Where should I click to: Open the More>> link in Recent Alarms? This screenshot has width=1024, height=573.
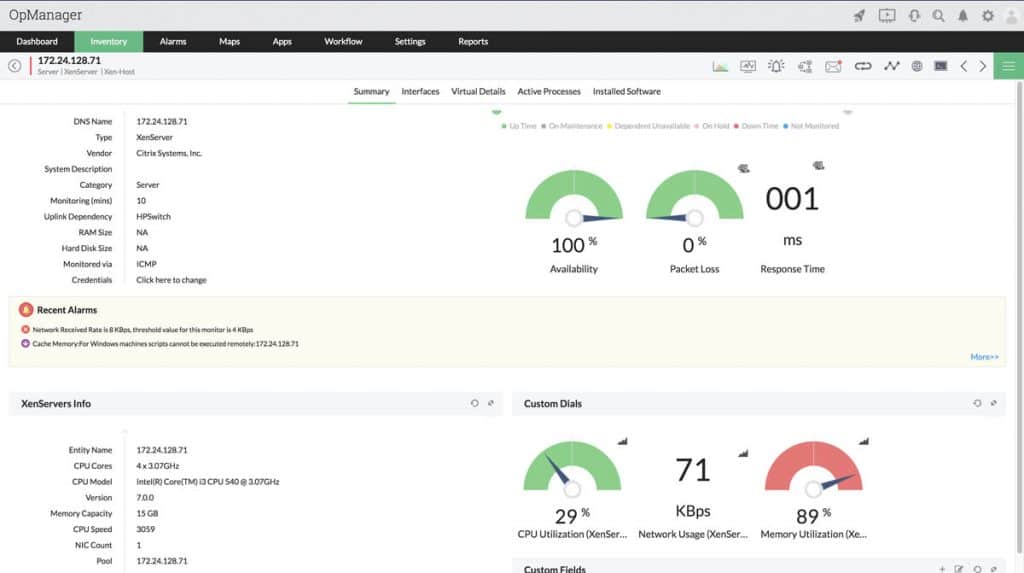coord(984,357)
